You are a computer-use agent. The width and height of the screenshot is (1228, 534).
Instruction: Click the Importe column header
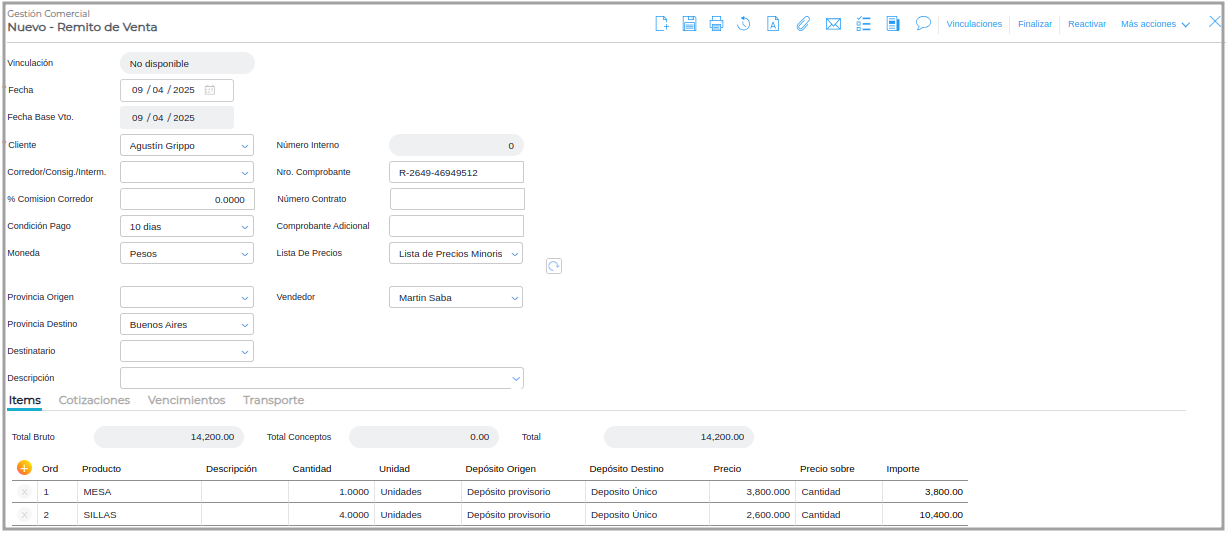point(903,469)
